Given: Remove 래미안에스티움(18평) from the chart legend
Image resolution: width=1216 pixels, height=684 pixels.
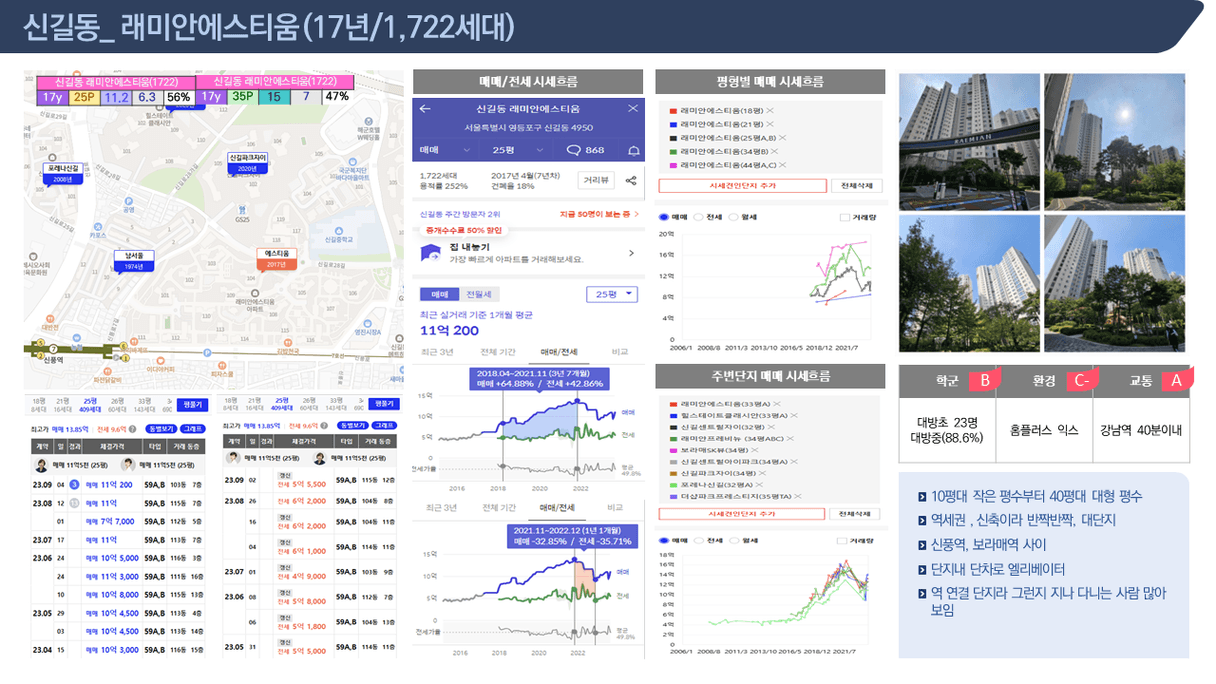Looking at the screenshot, I should tap(770, 110).
